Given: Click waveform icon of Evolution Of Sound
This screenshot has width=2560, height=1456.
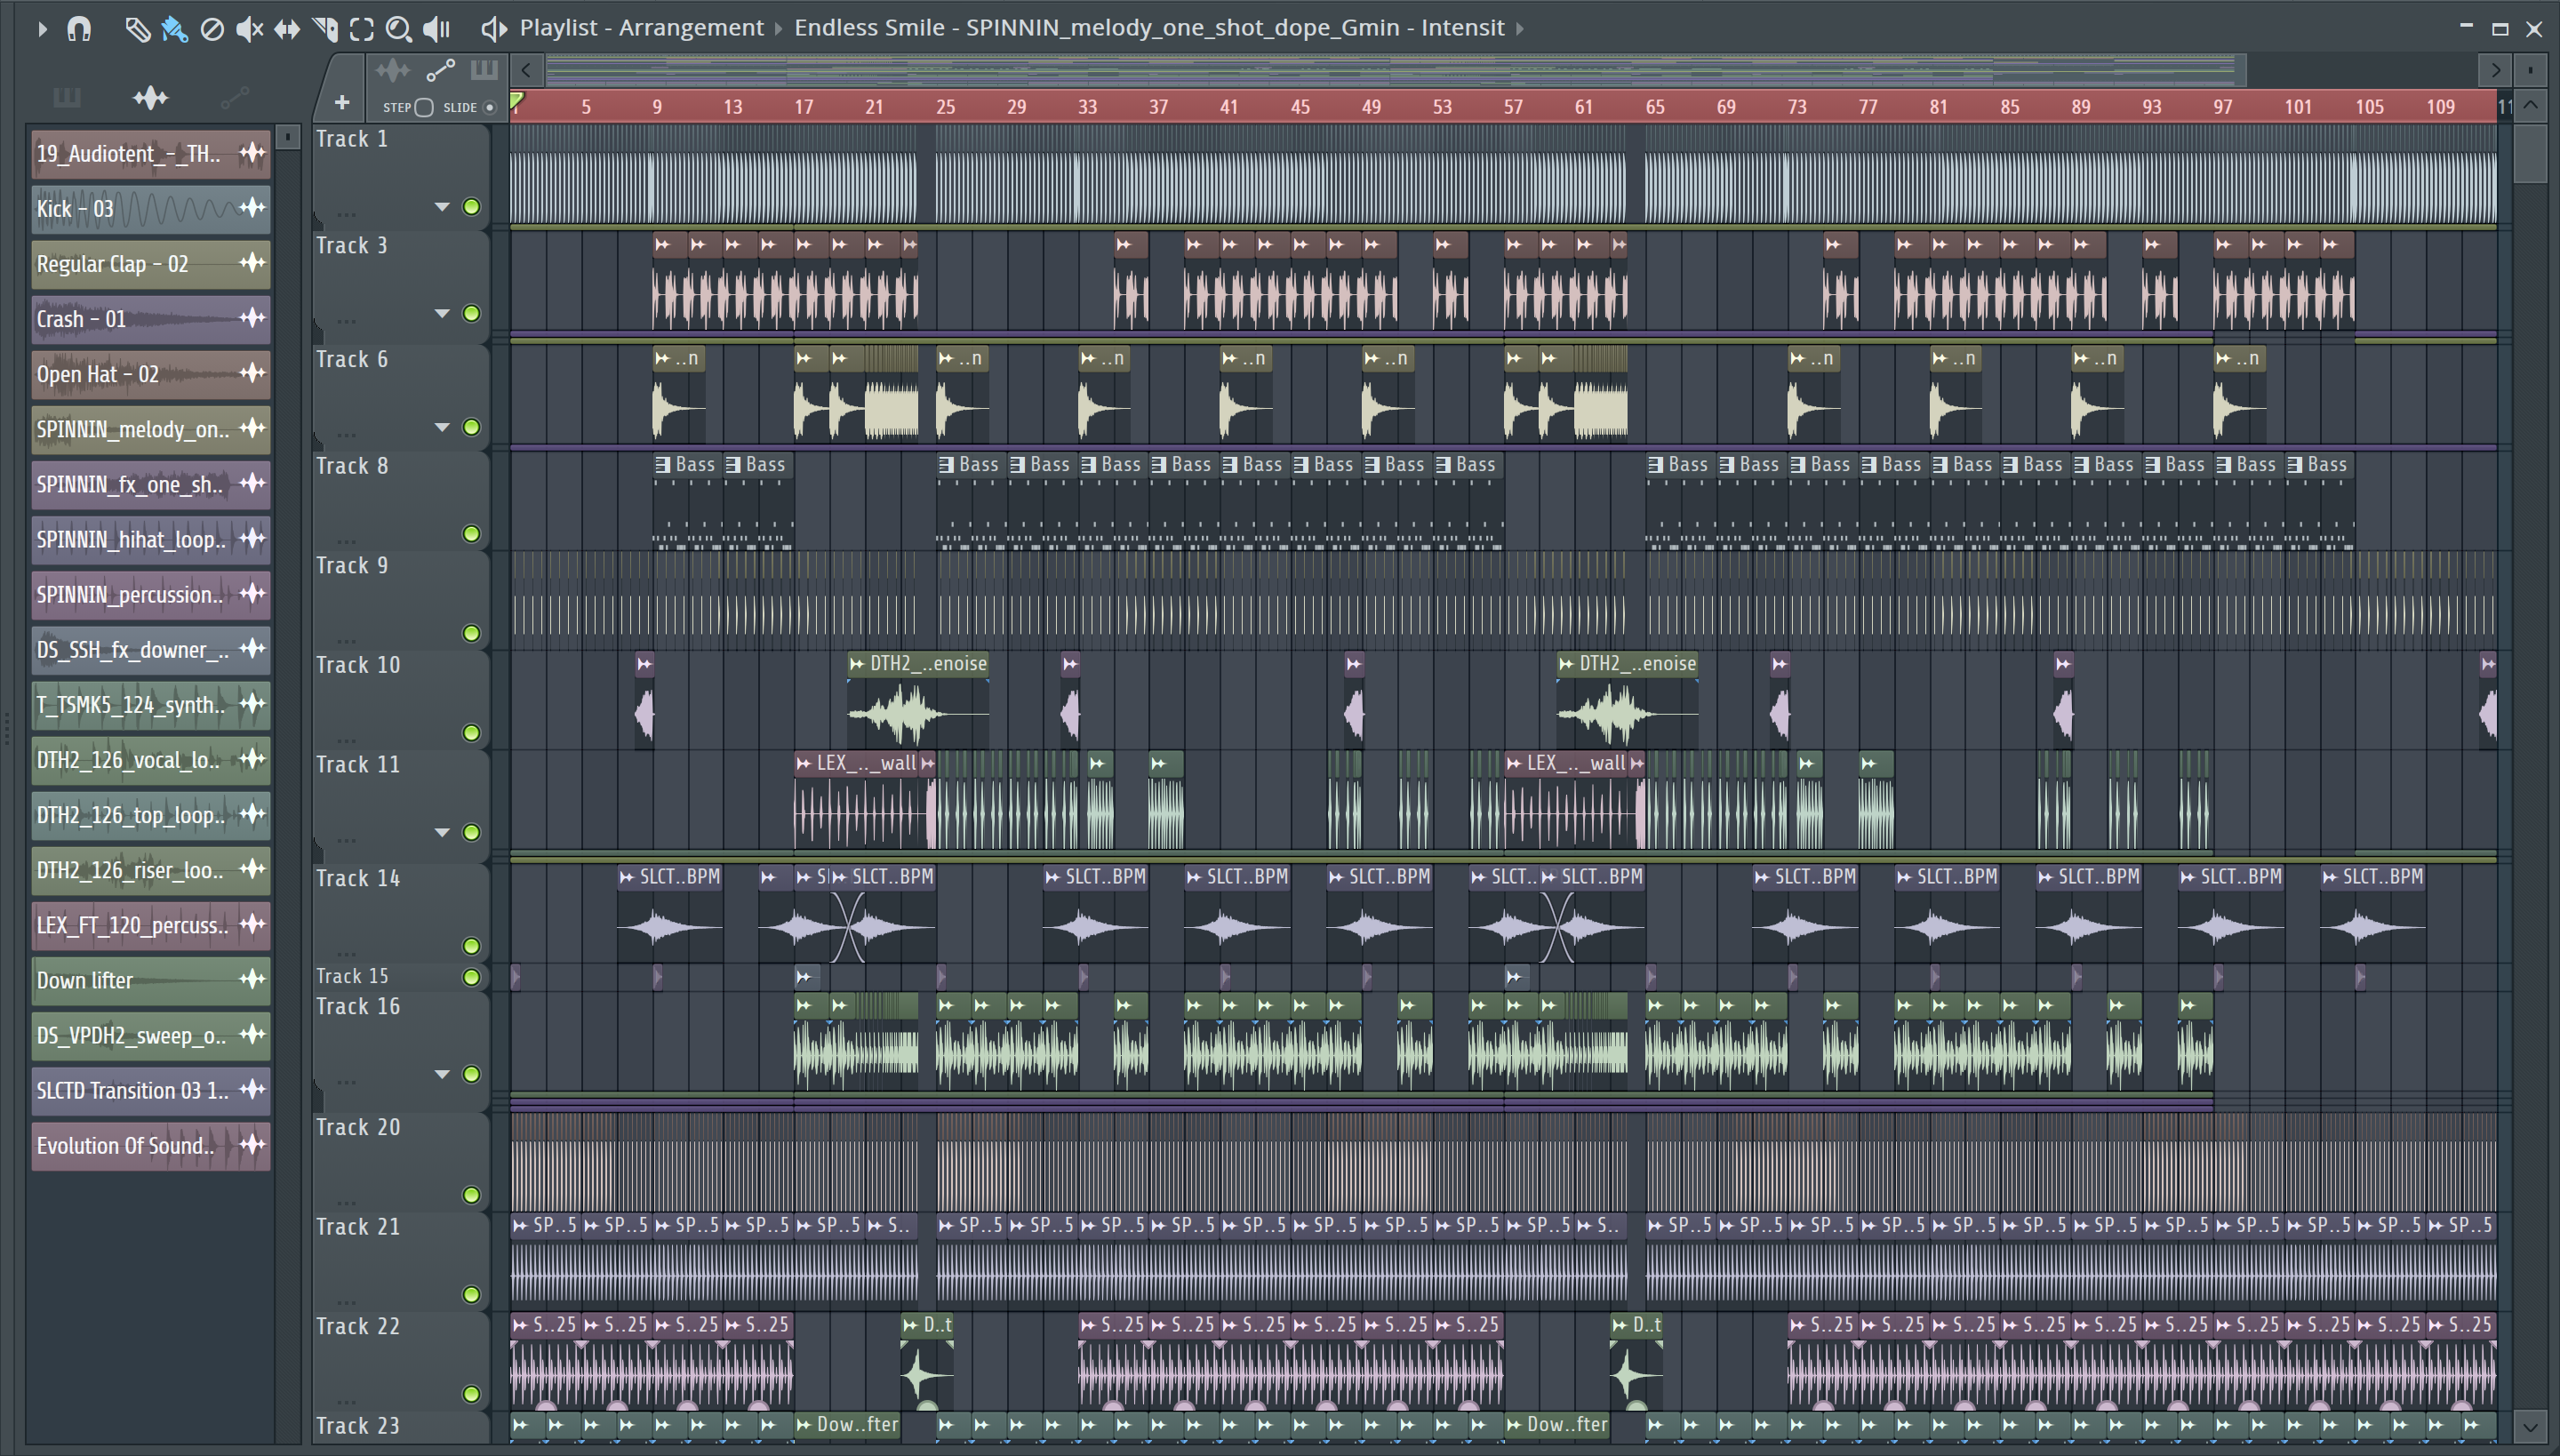Looking at the screenshot, I should pyautogui.click(x=252, y=1144).
